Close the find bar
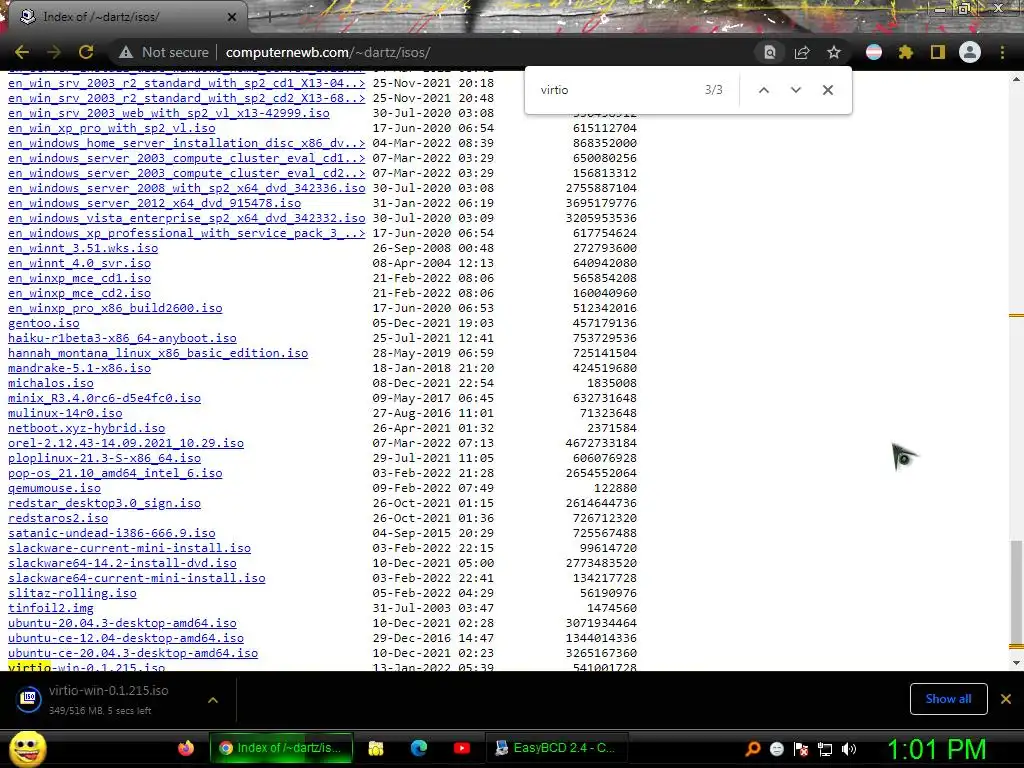 pos(827,90)
